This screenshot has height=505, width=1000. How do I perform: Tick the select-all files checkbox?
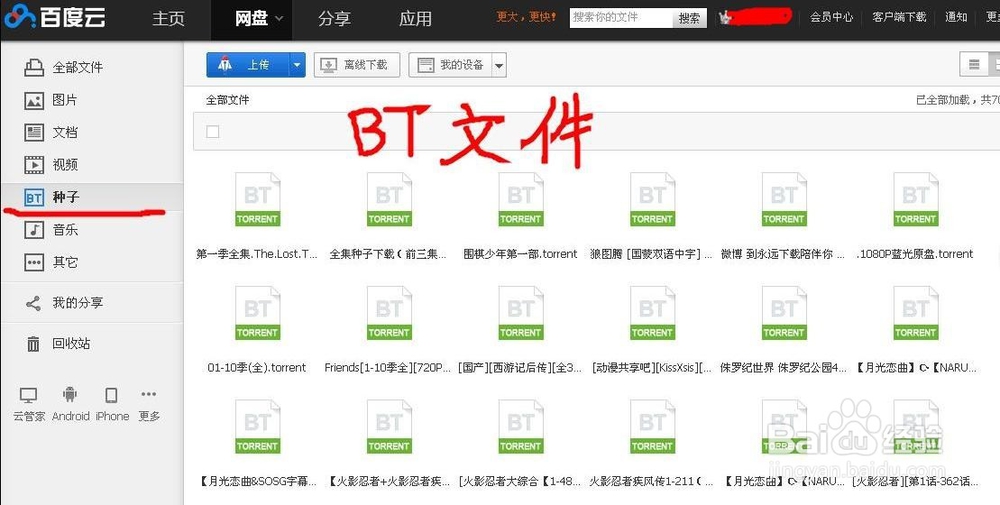click(x=213, y=131)
